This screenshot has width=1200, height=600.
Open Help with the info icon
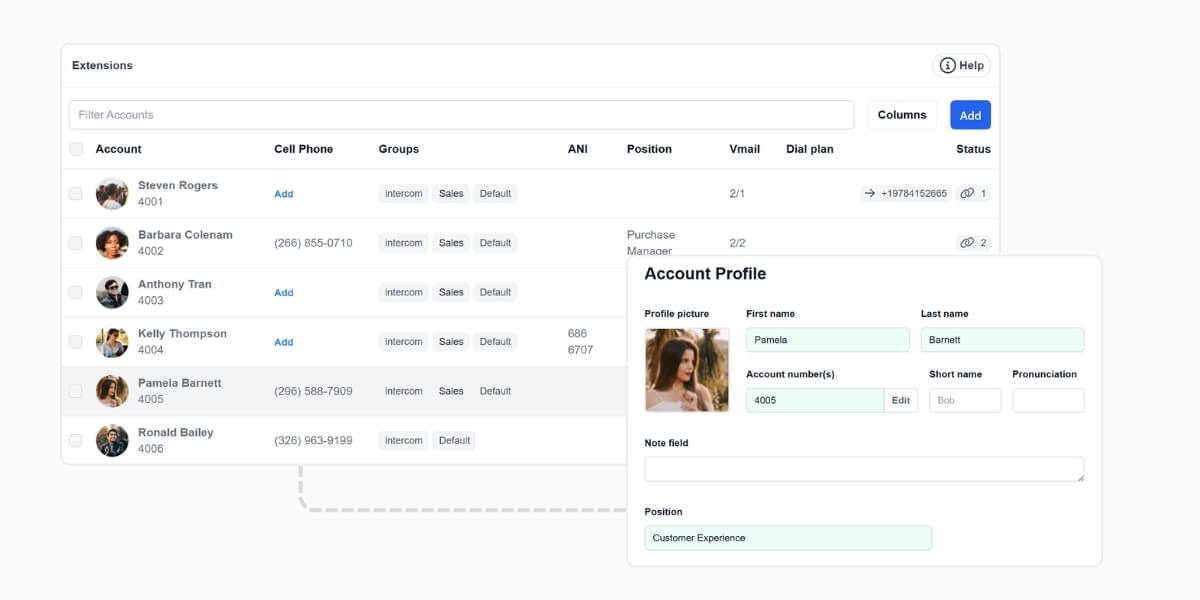pos(961,65)
